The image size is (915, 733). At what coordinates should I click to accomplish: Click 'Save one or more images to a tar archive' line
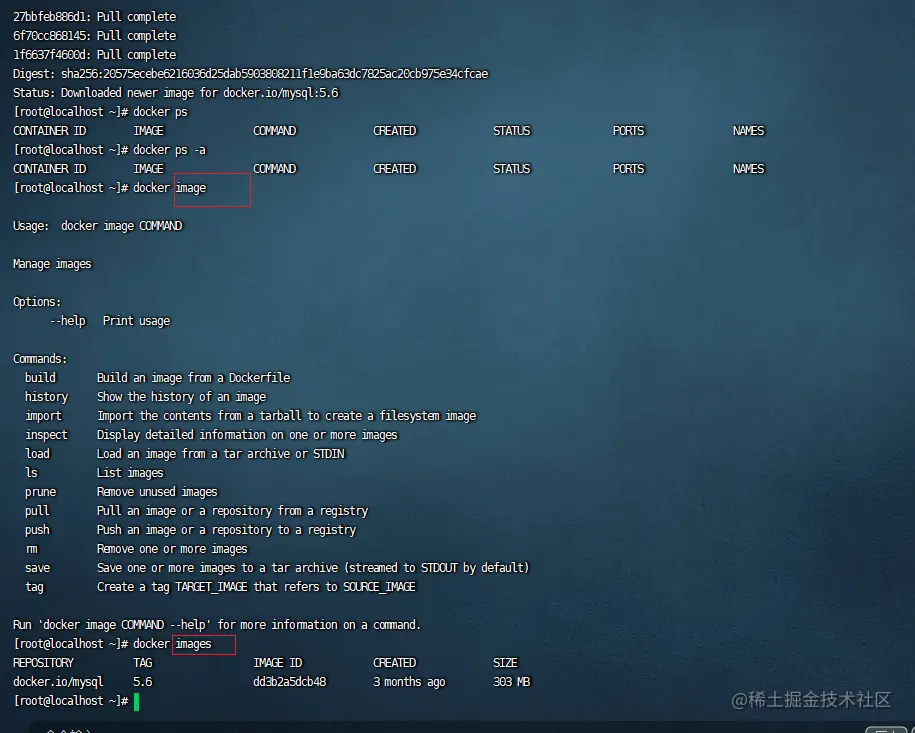tap(313, 568)
